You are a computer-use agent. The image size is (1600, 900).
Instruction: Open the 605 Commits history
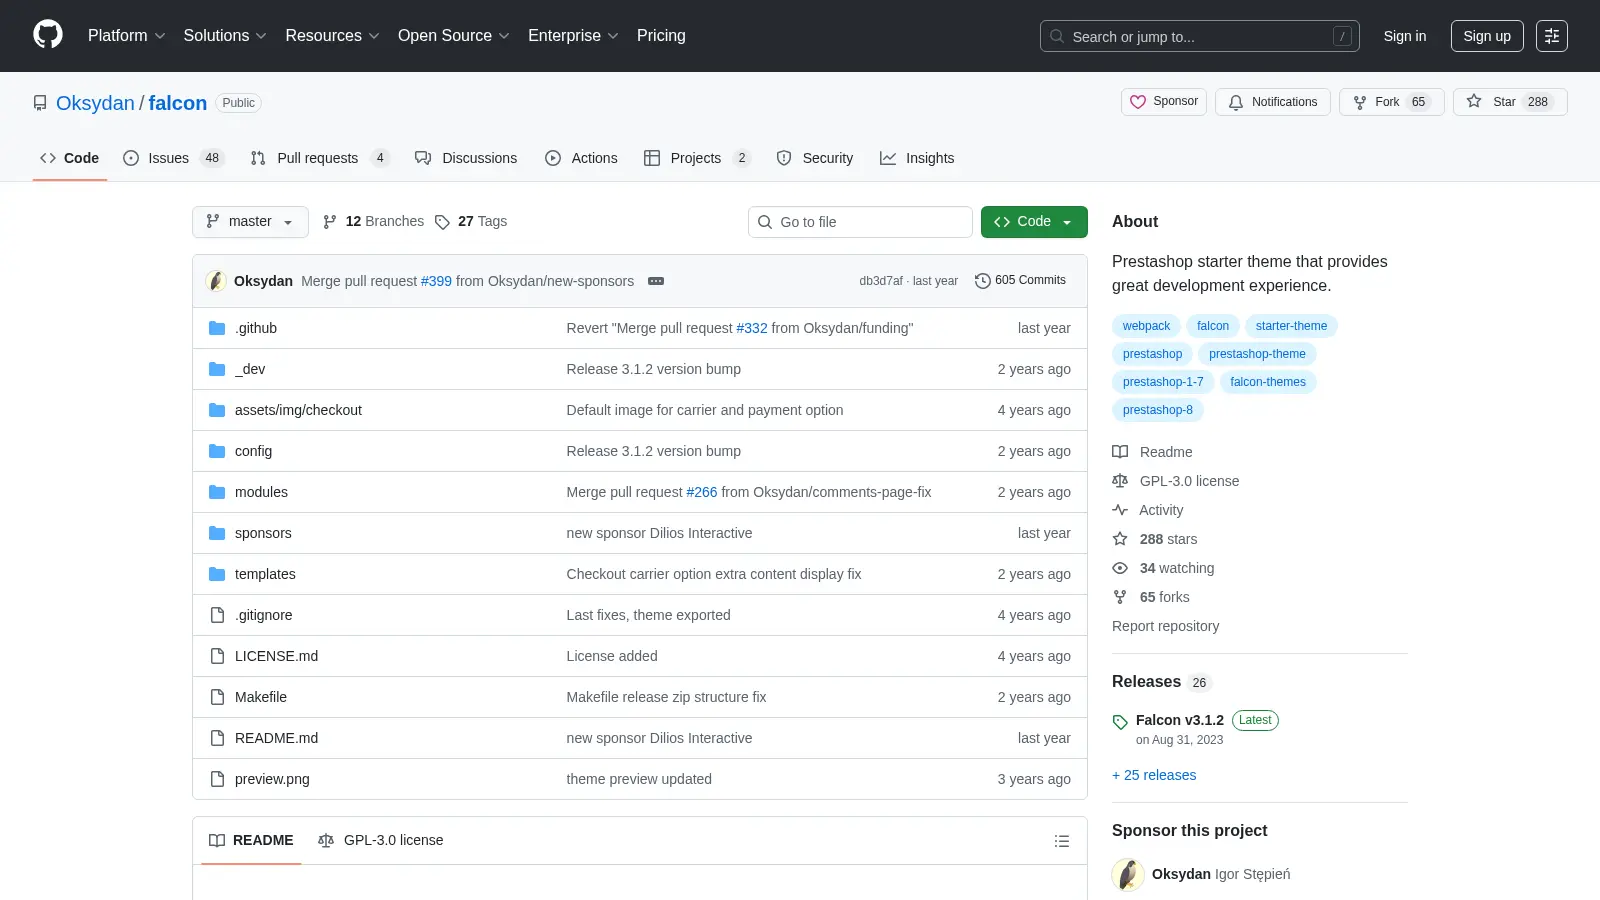pyautogui.click(x=1020, y=280)
